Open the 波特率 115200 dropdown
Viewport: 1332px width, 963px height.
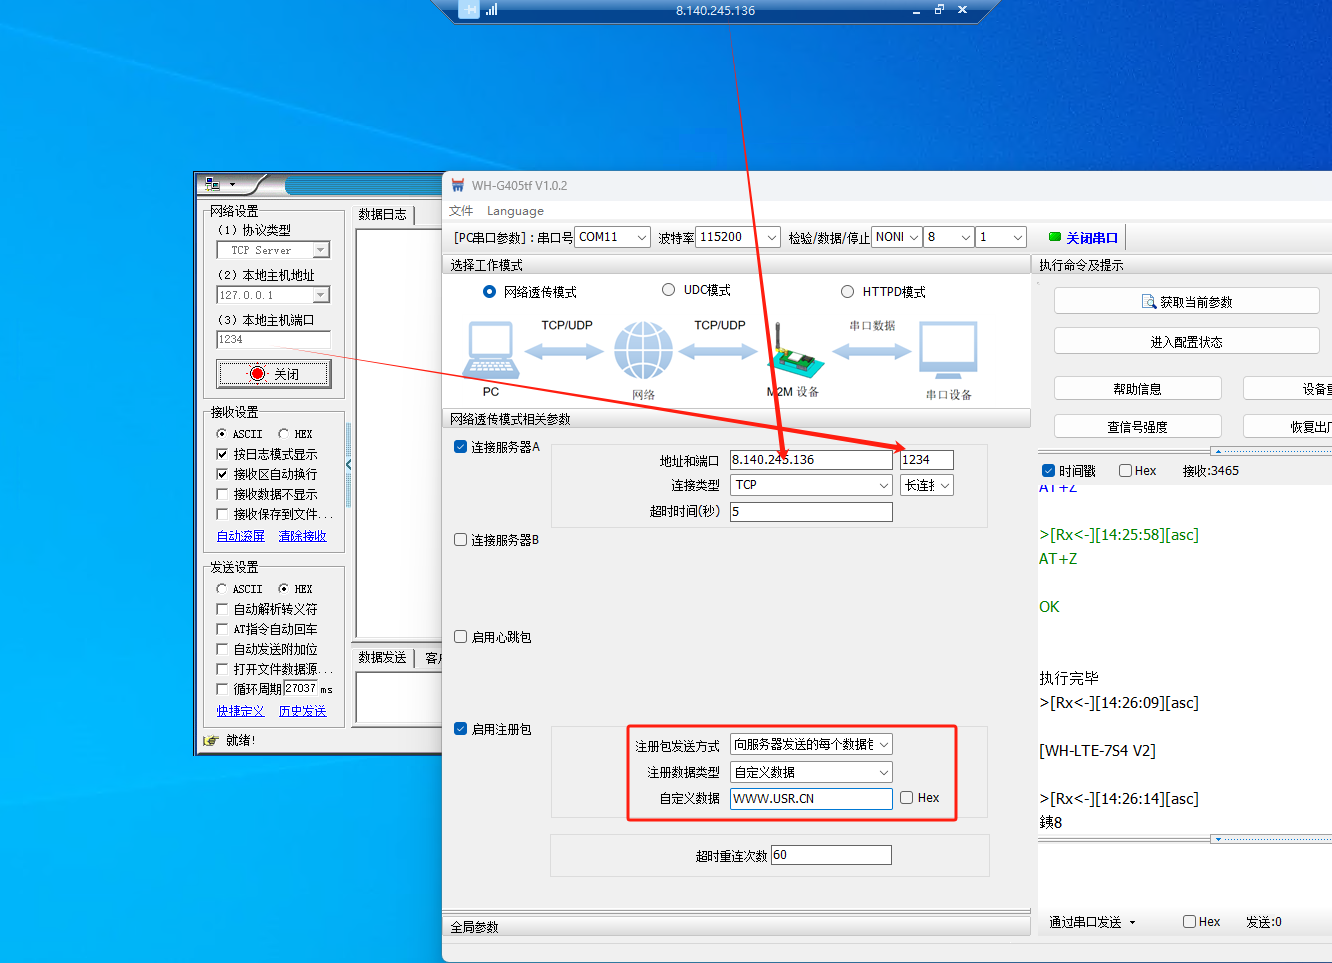click(738, 237)
